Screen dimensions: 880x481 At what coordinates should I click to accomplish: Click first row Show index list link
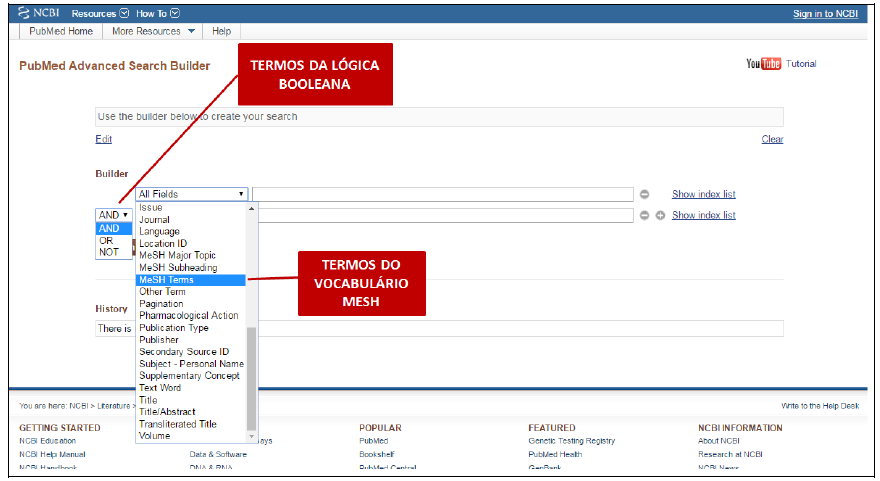(x=704, y=194)
